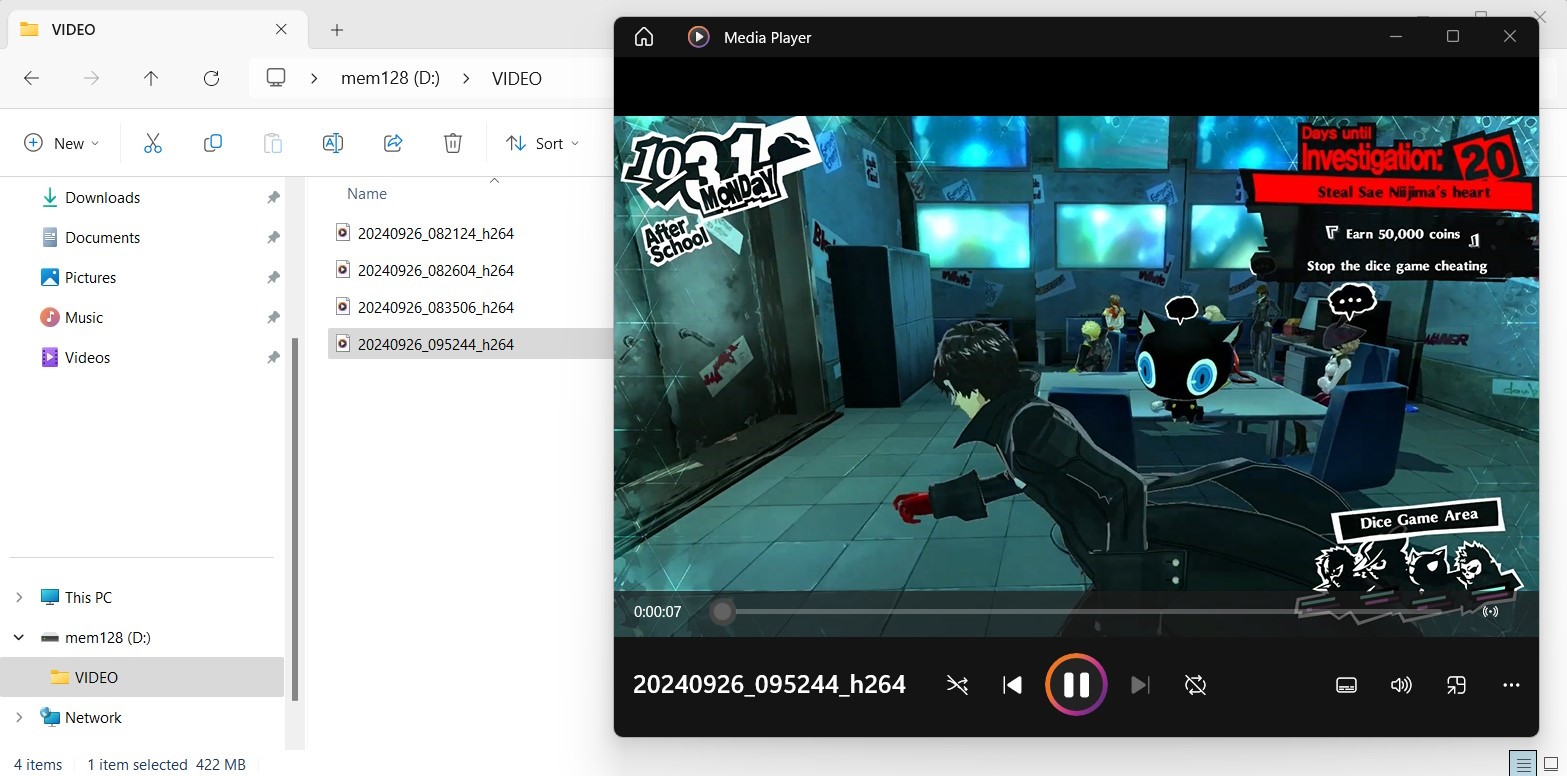Select This PC in navigation pane
The image size is (1567, 776).
click(x=88, y=598)
